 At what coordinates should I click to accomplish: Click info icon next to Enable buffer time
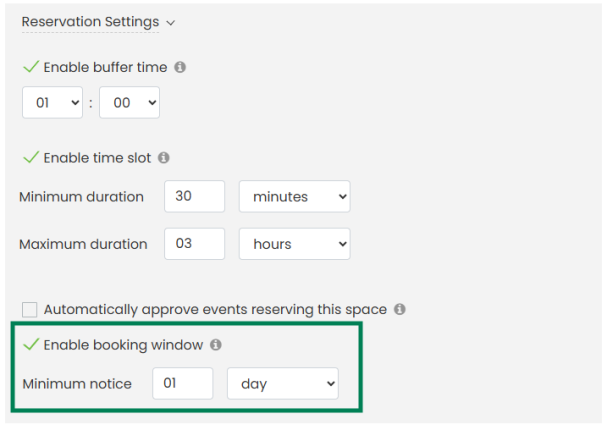(181, 68)
